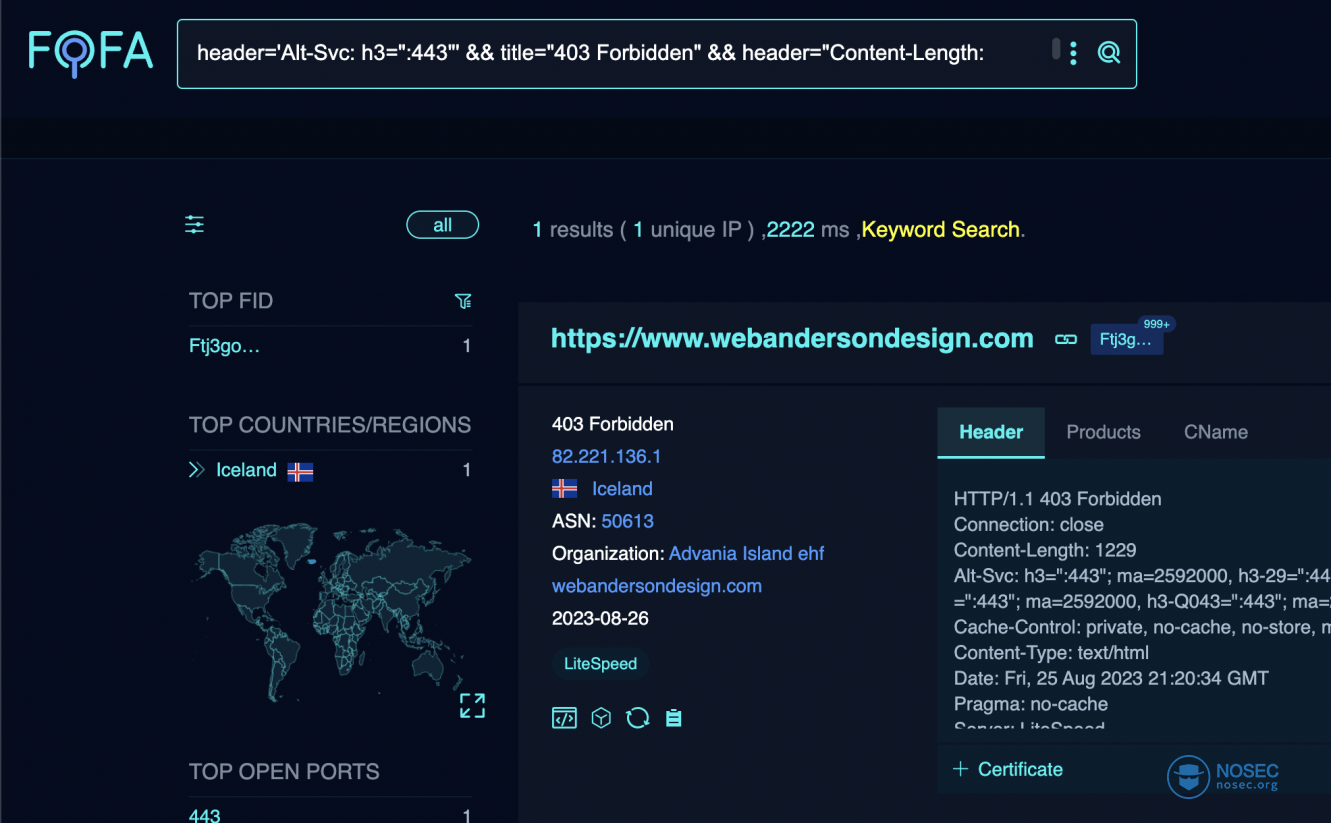Click the Iceland flag in the country list
The width and height of the screenshot is (1331, 823).
click(300, 471)
